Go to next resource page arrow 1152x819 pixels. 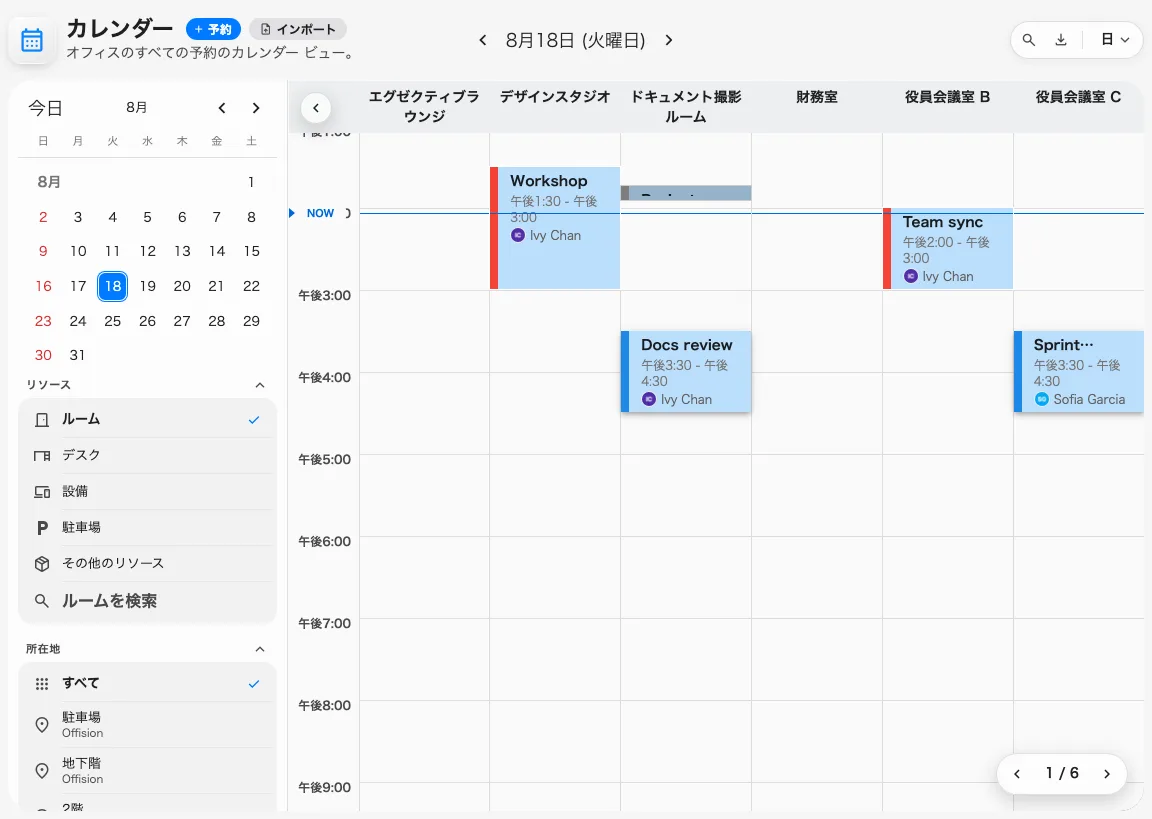[1107, 773]
